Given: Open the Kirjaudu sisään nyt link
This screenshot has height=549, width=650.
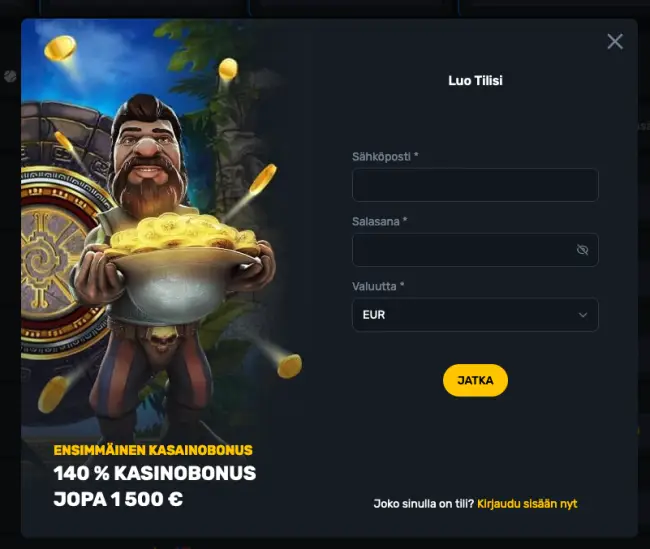Looking at the screenshot, I should 527,504.
